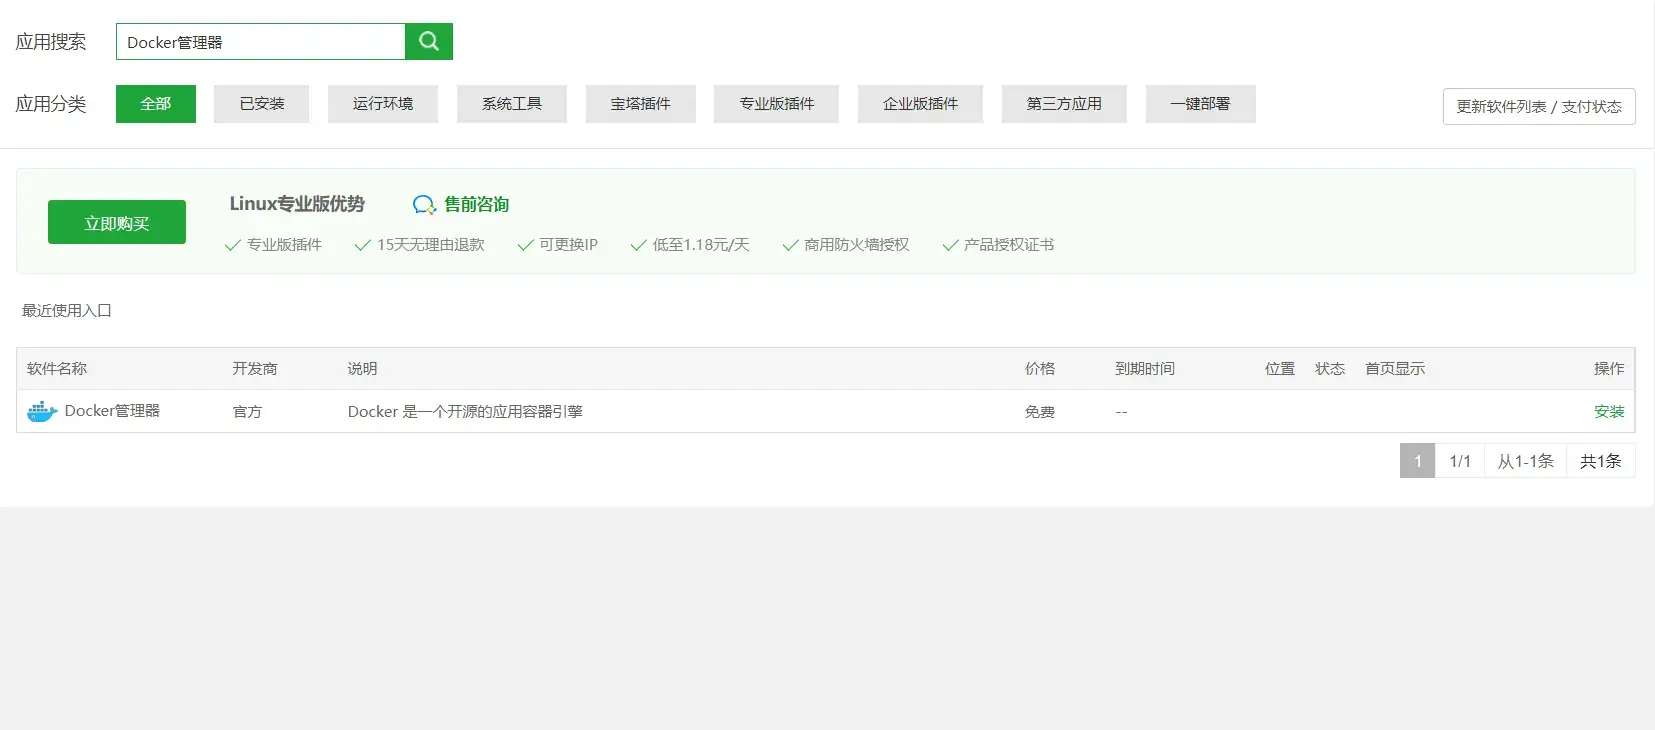This screenshot has width=1655, height=730.
Task: Focus the 应用搜索 input field
Action: click(x=261, y=41)
